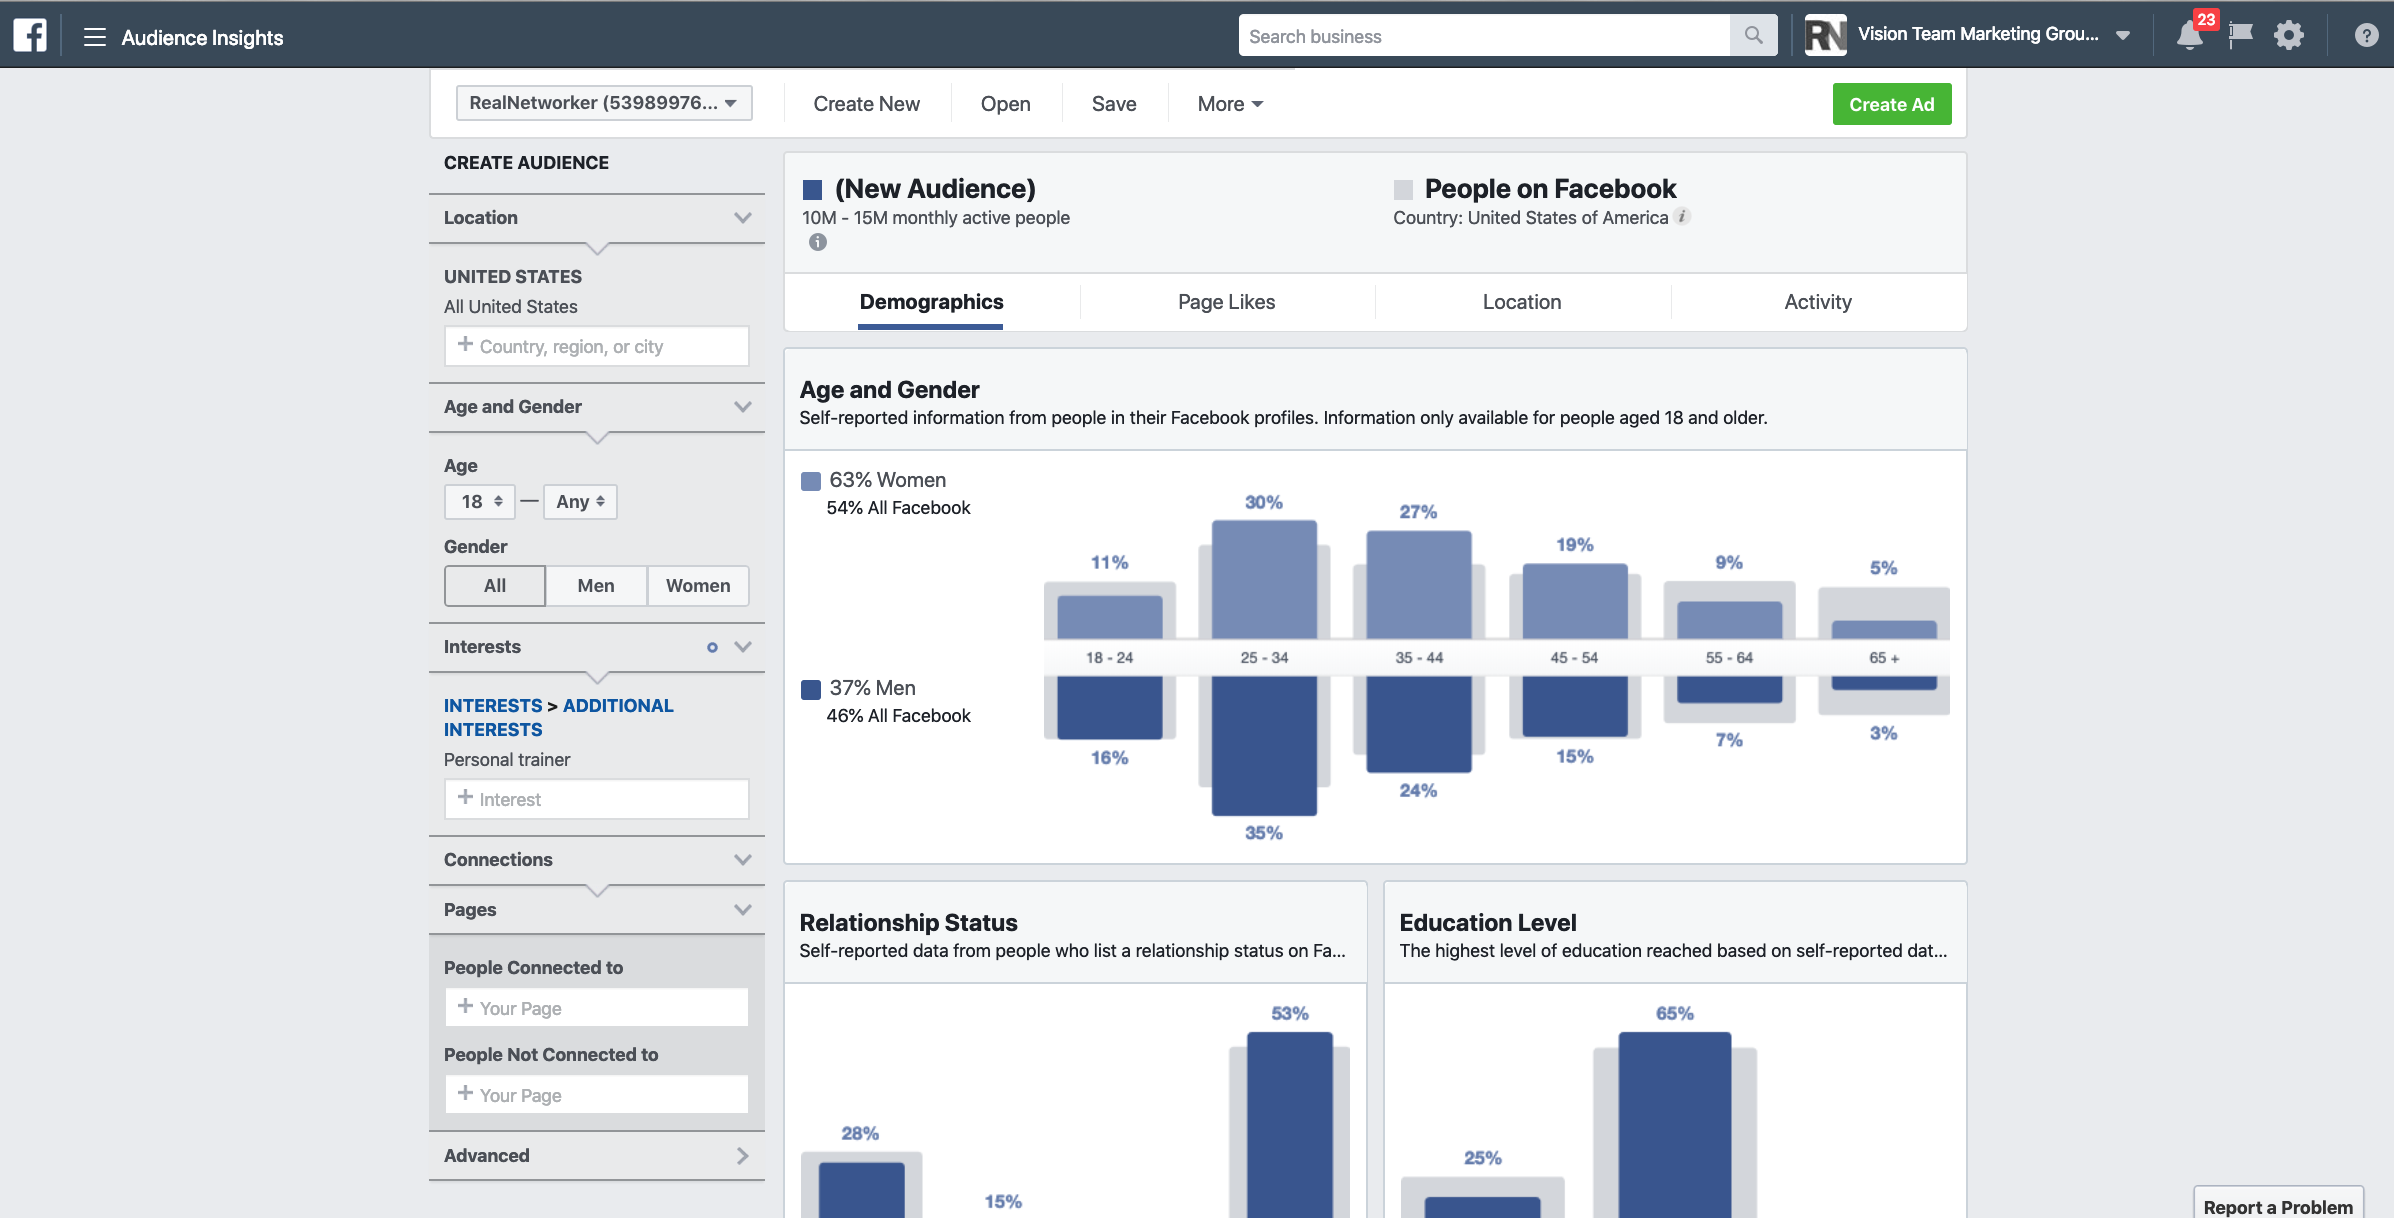
Task: Click the info icon beside United States of America
Action: (x=1683, y=216)
